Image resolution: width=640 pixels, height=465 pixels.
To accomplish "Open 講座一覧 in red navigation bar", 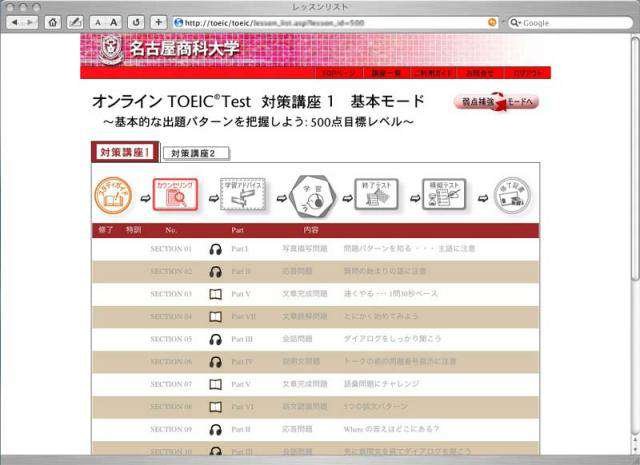I will (386, 73).
